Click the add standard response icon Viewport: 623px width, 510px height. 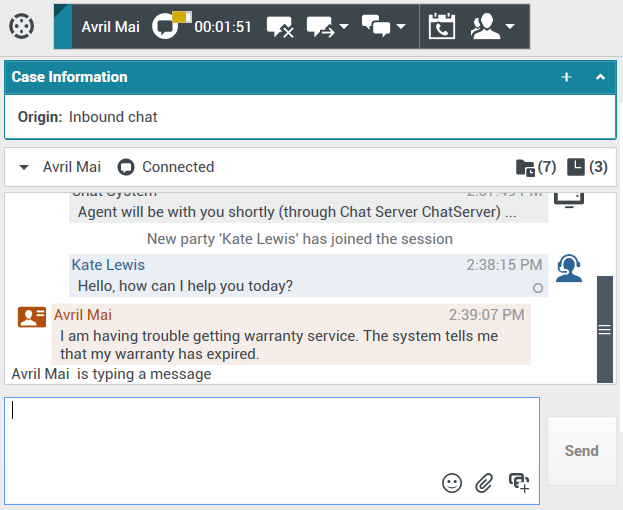tap(518, 482)
